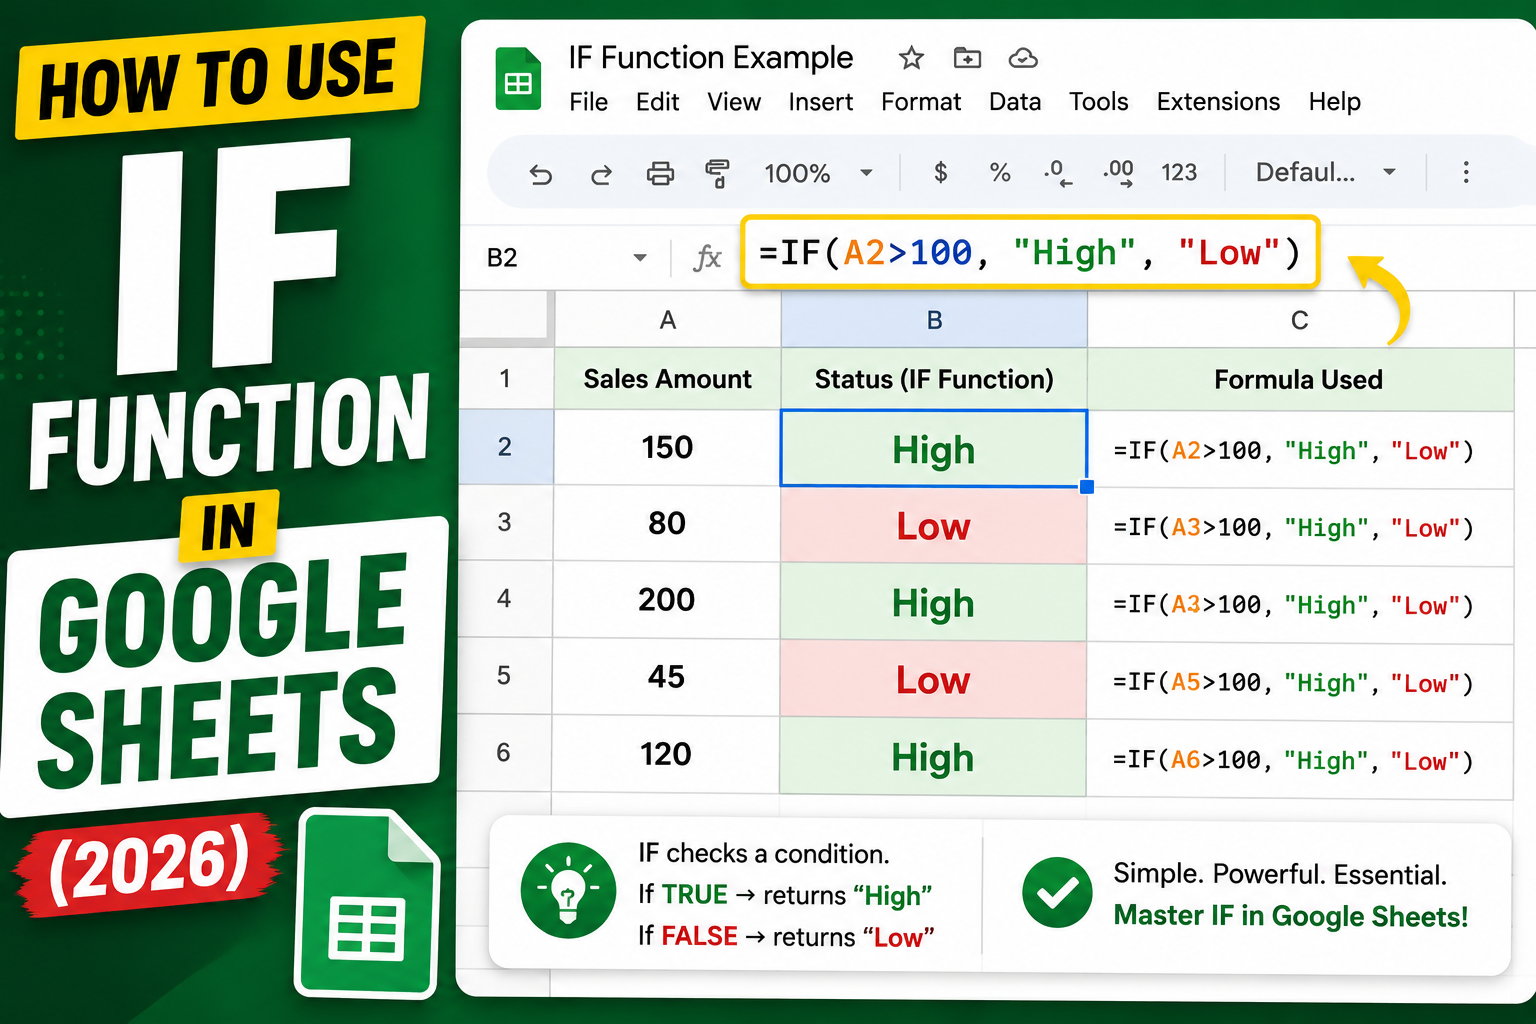
Task: Check the cloud save status icon
Action: (1022, 58)
